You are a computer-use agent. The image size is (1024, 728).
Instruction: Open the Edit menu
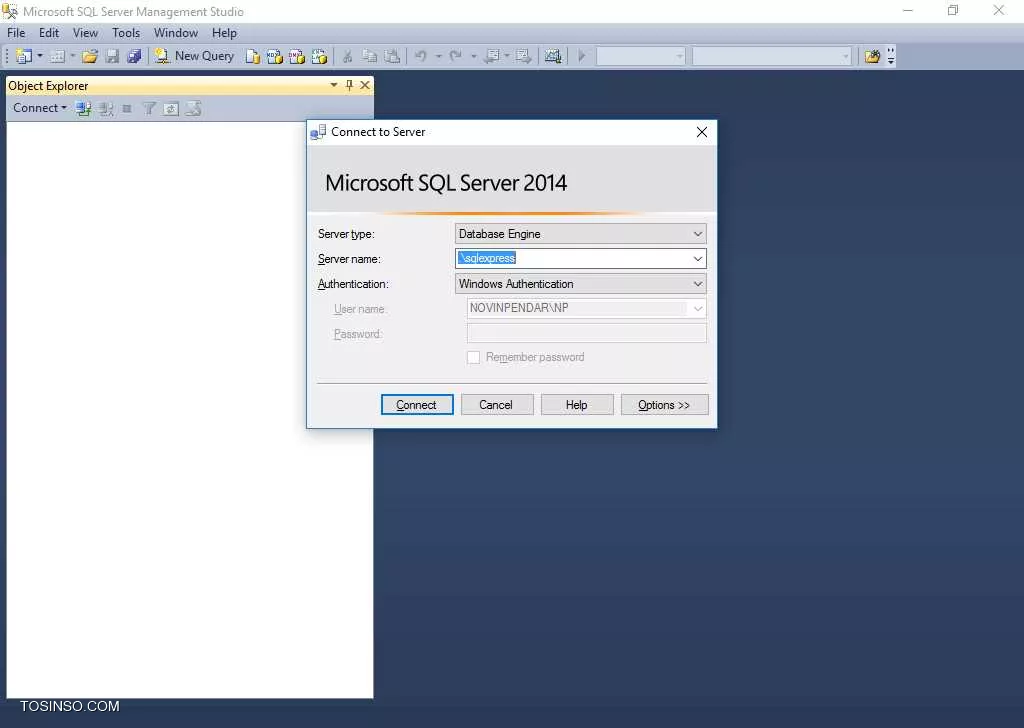point(48,33)
